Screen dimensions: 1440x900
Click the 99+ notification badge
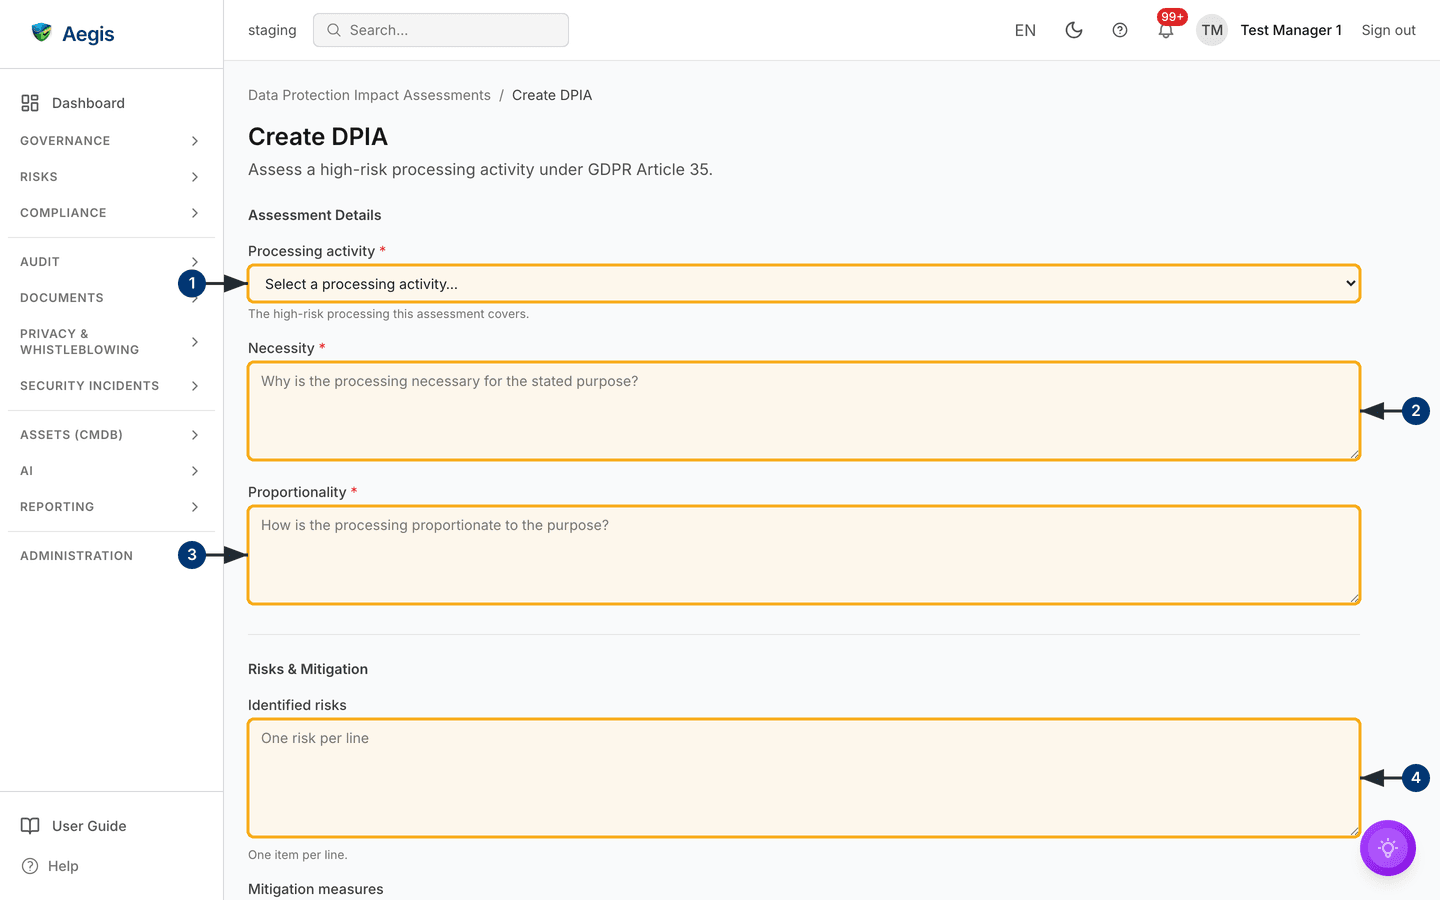[1172, 16]
